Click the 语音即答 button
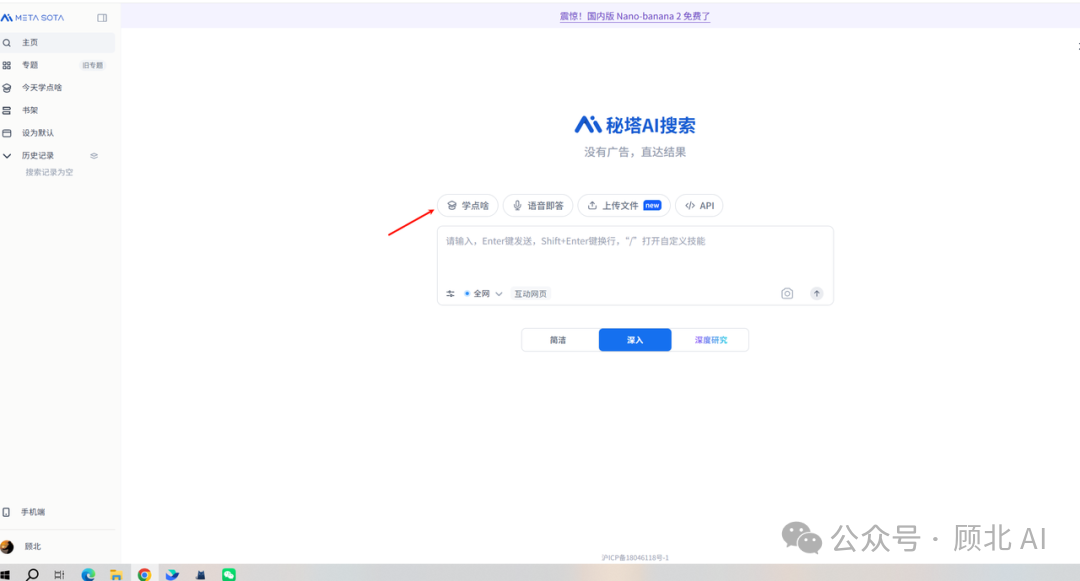The image size is (1080, 581). [538, 206]
